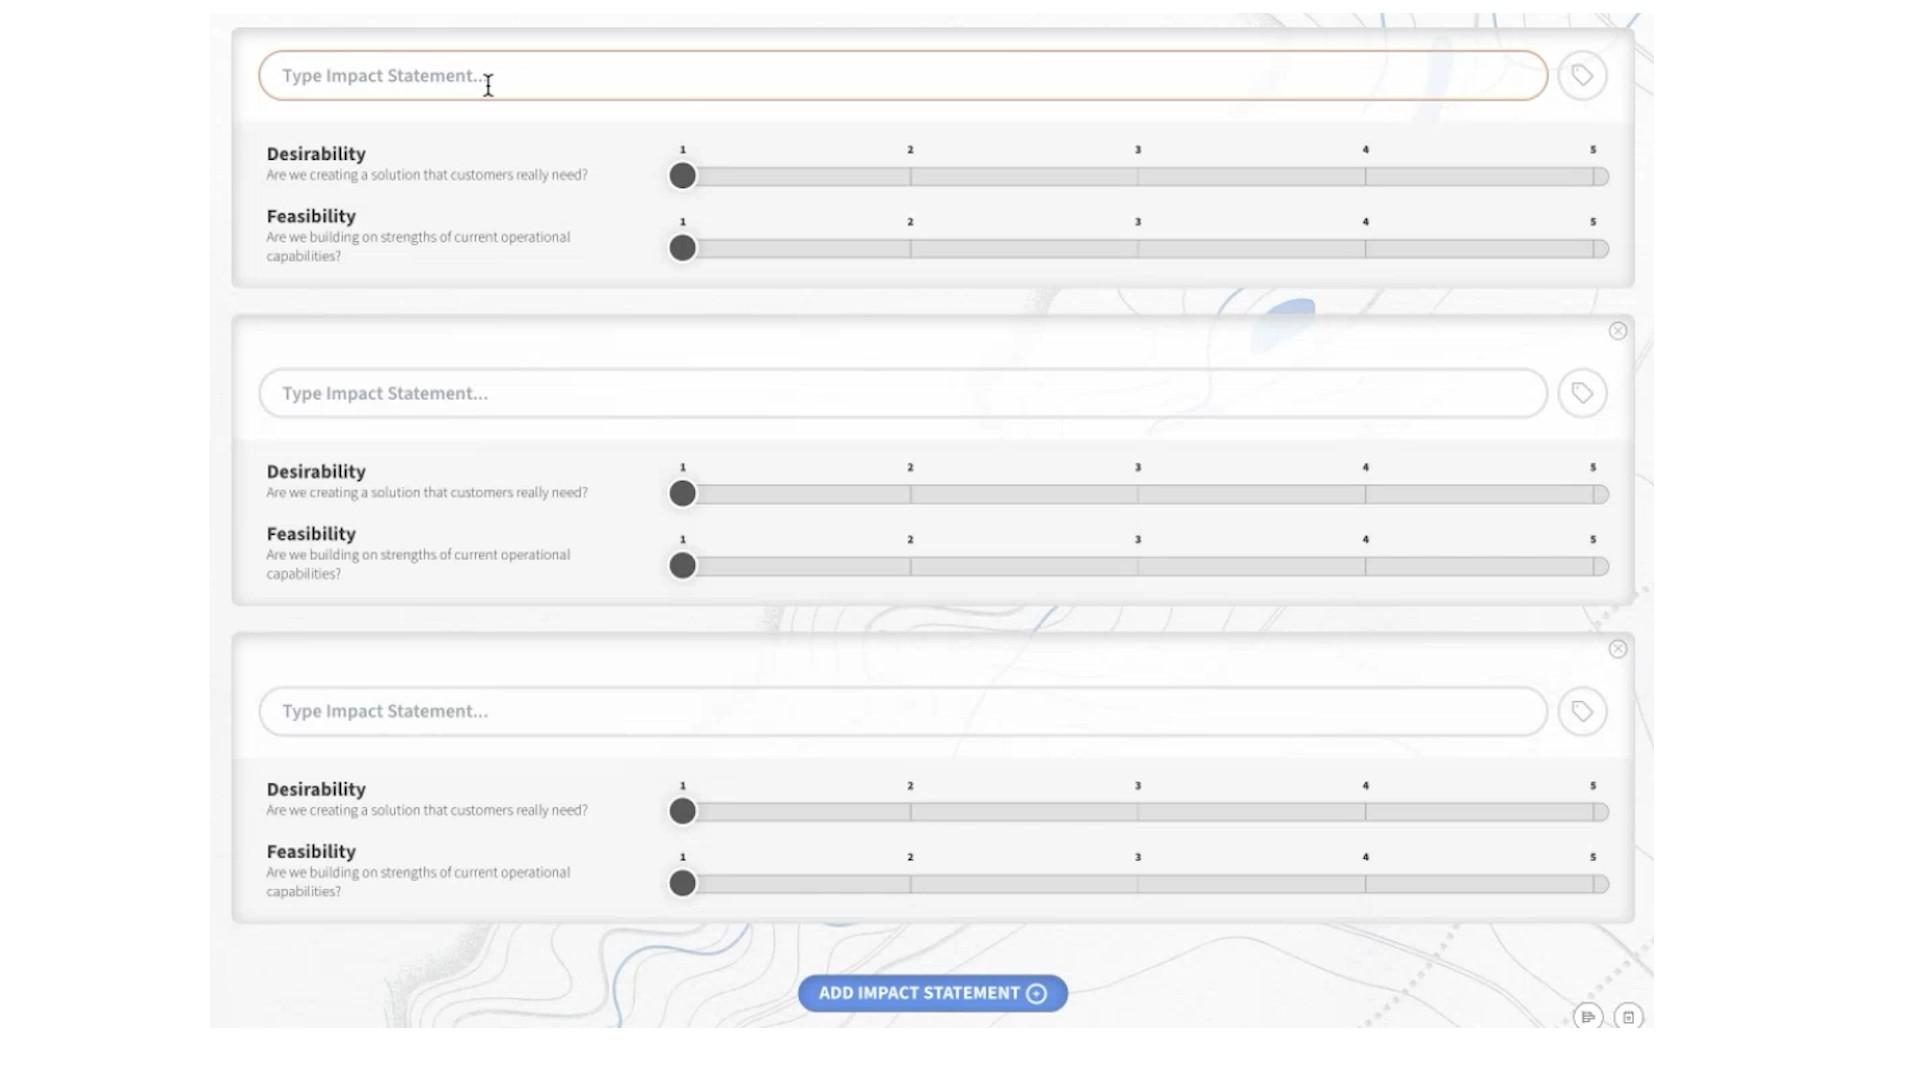1920x1080 pixels.
Task: Click the tag icon beside second impact statement
Action: [x=1581, y=393]
